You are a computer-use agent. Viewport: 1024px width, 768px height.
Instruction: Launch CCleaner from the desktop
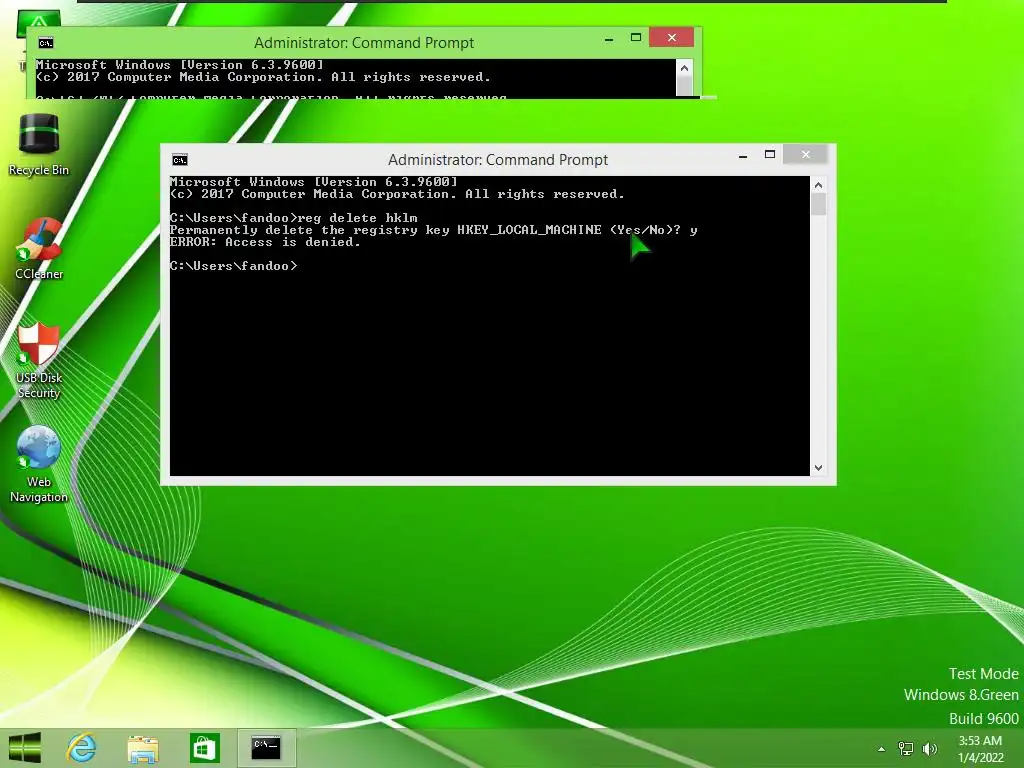39,249
